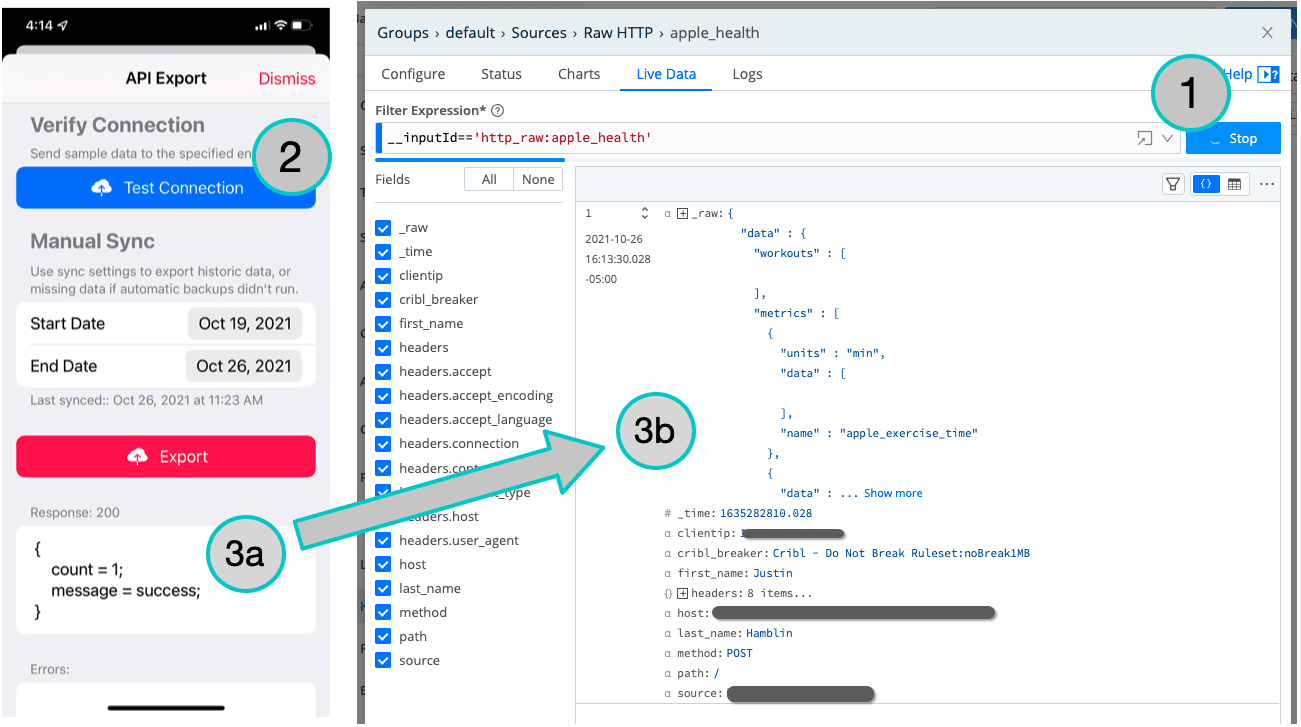This screenshot has width=1301, height=727.
Task: Toggle the last_name field checkbox
Action: coord(383,588)
